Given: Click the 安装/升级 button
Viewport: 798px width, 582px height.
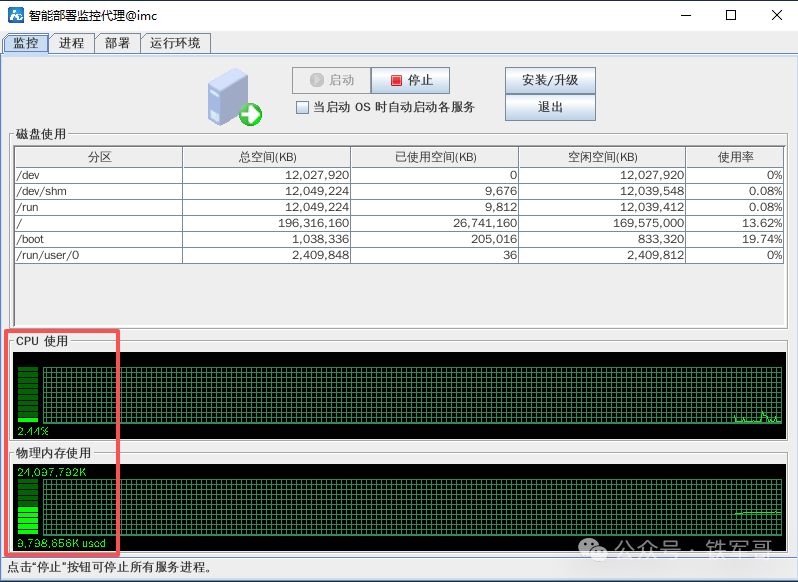Looking at the screenshot, I should pyautogui.click(x=550, y=80).
